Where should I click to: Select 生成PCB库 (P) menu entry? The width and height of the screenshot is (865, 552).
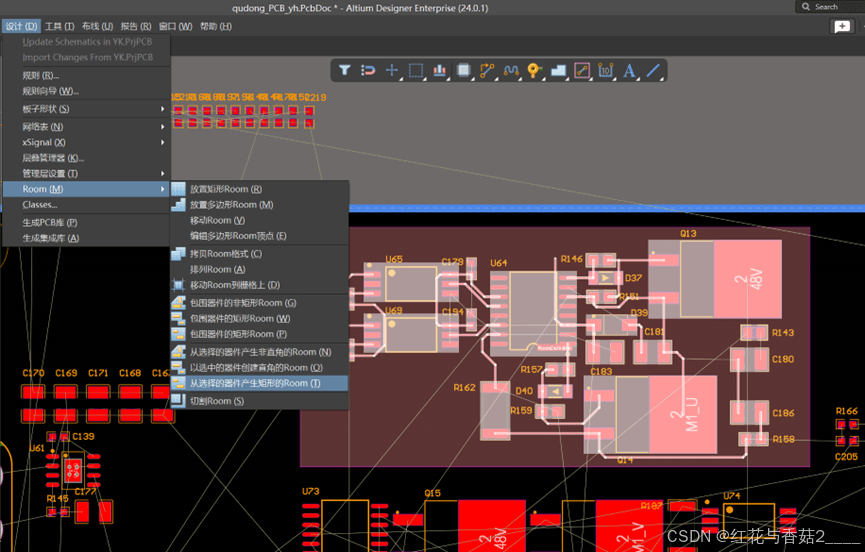pos(87,223)
